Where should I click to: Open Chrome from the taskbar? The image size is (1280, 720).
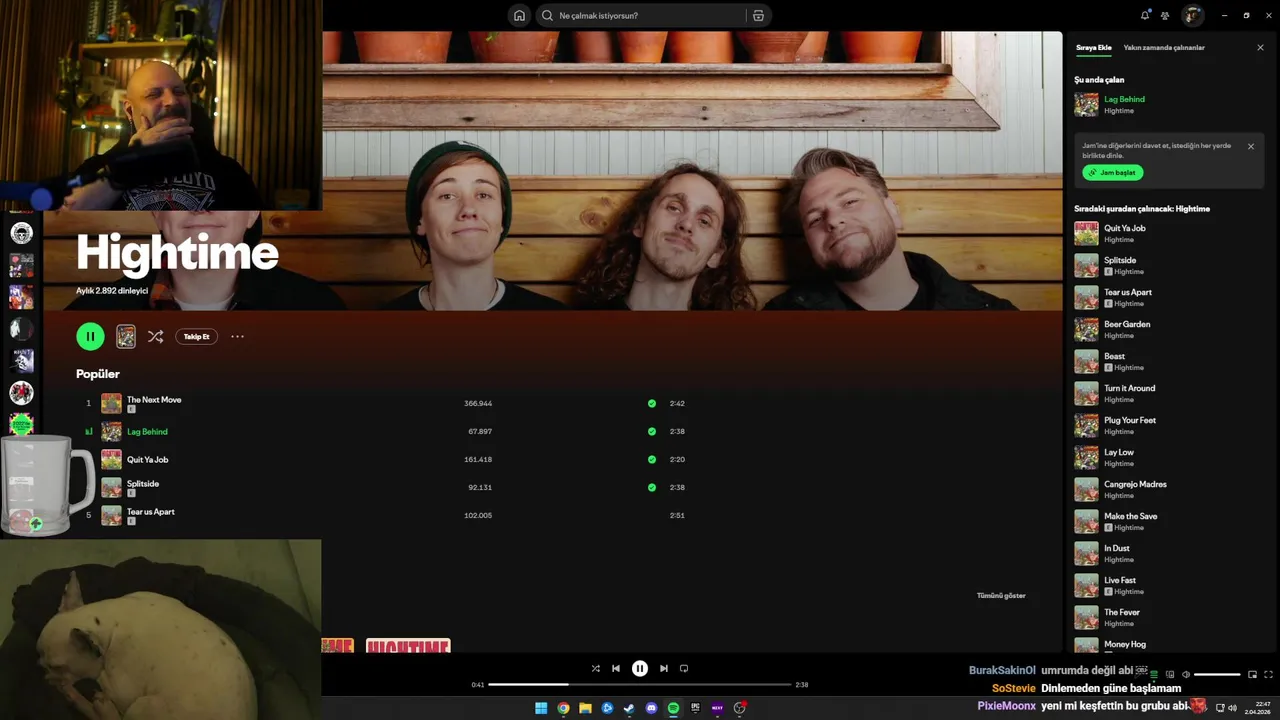click(563, 708)
